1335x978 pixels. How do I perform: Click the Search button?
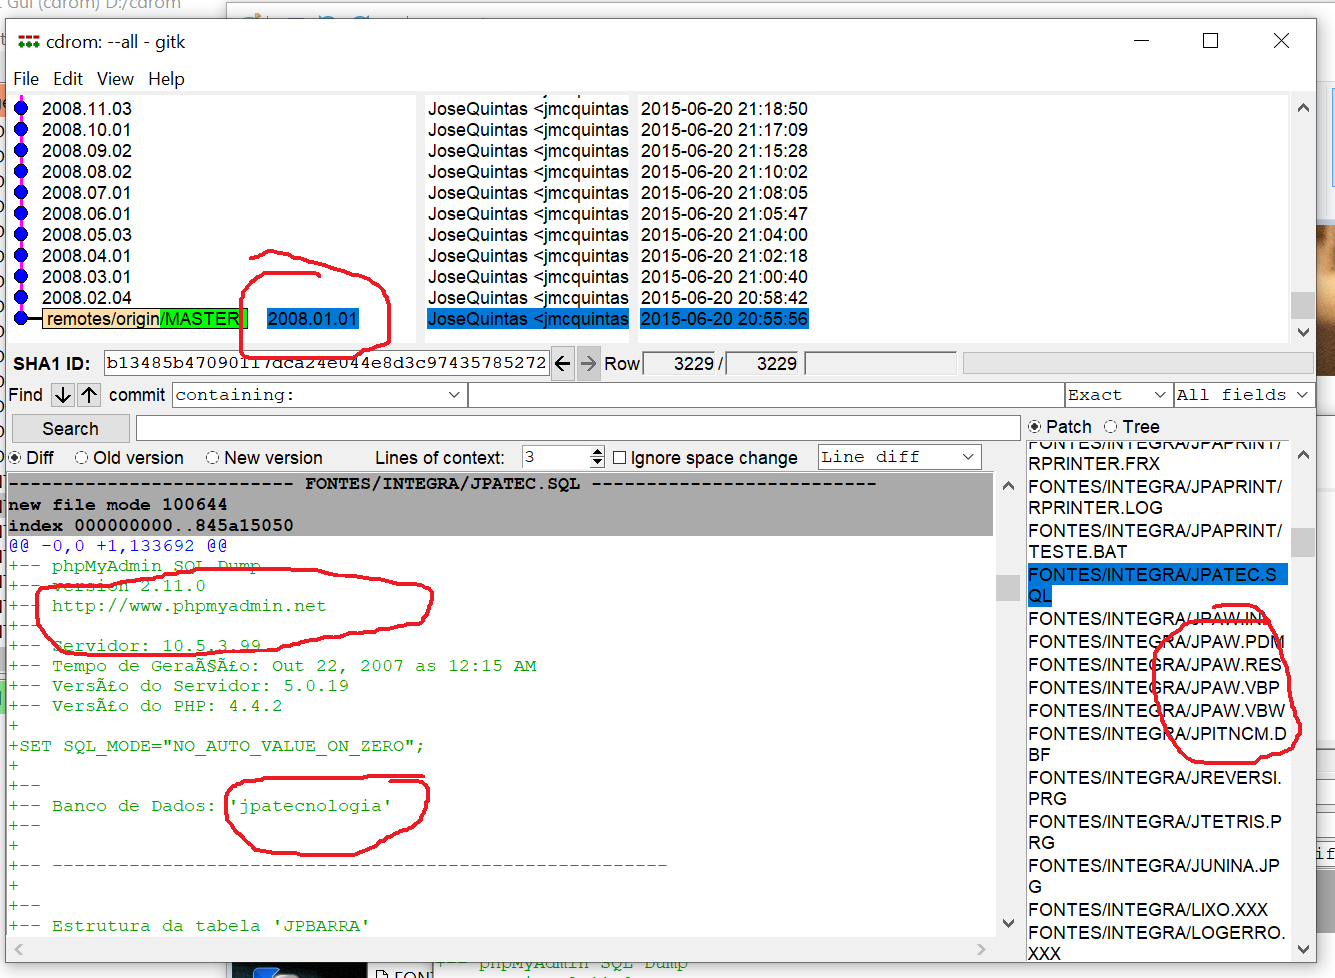point(70,429)
